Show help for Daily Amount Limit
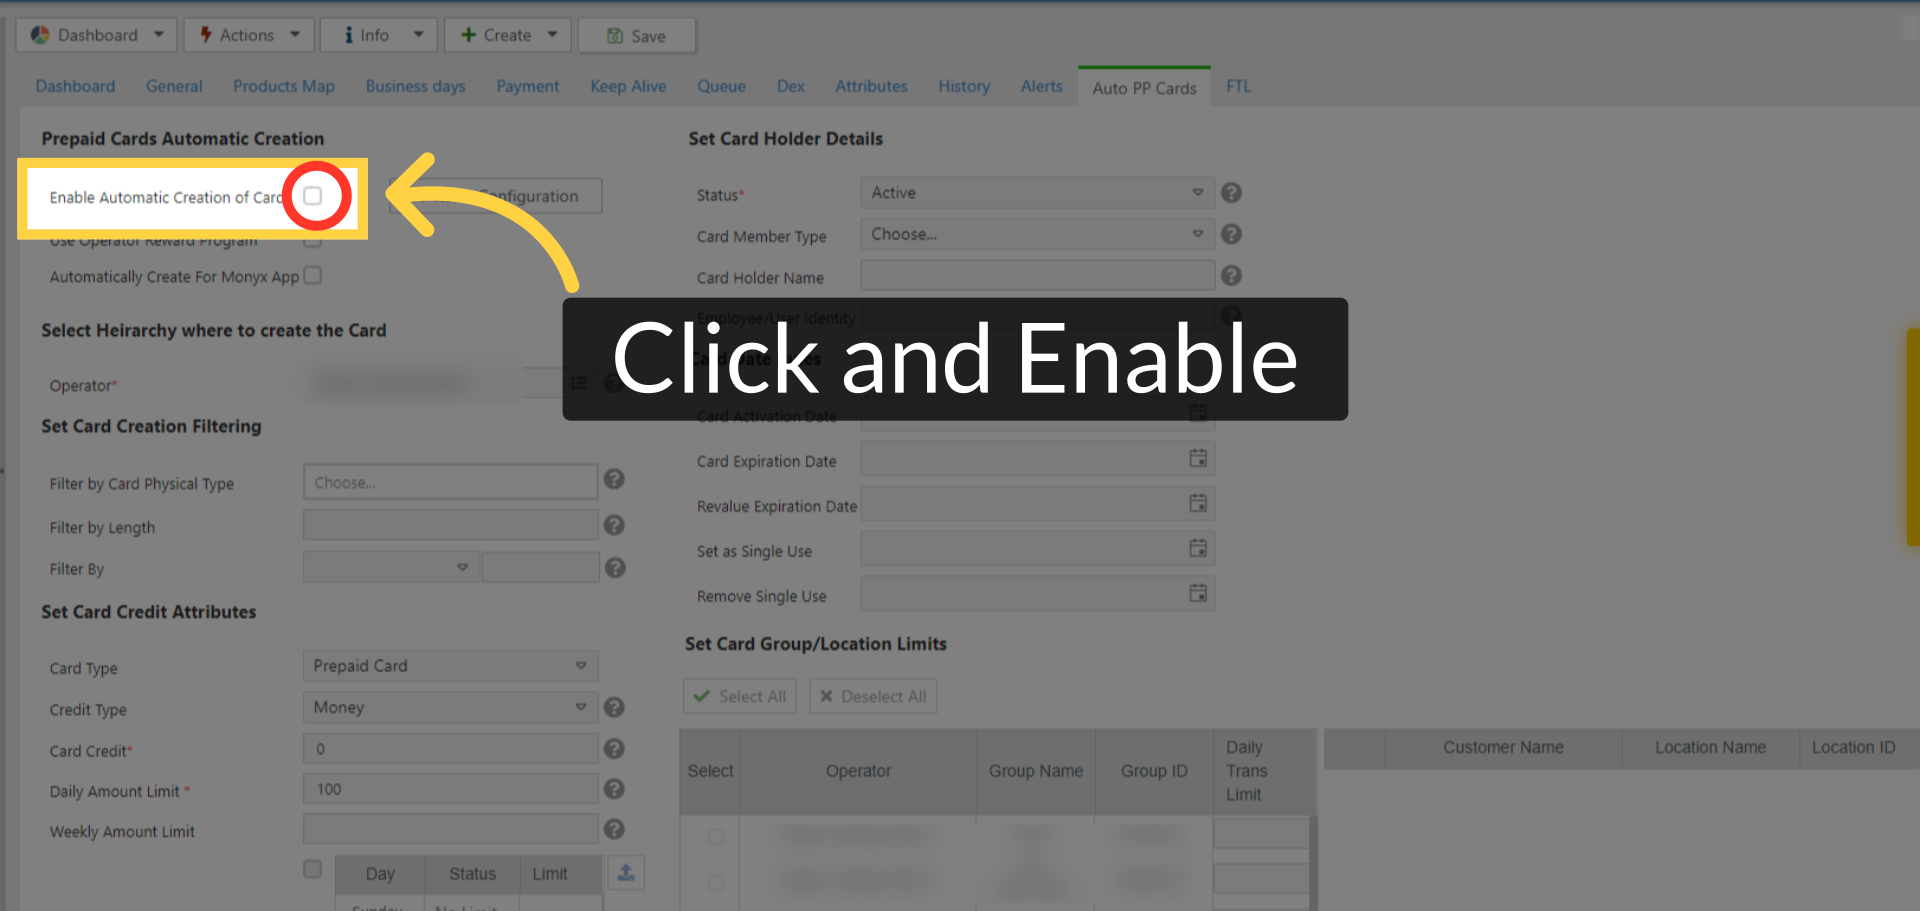The width and height of the screenshot is (1920, 911). [615, 789]
